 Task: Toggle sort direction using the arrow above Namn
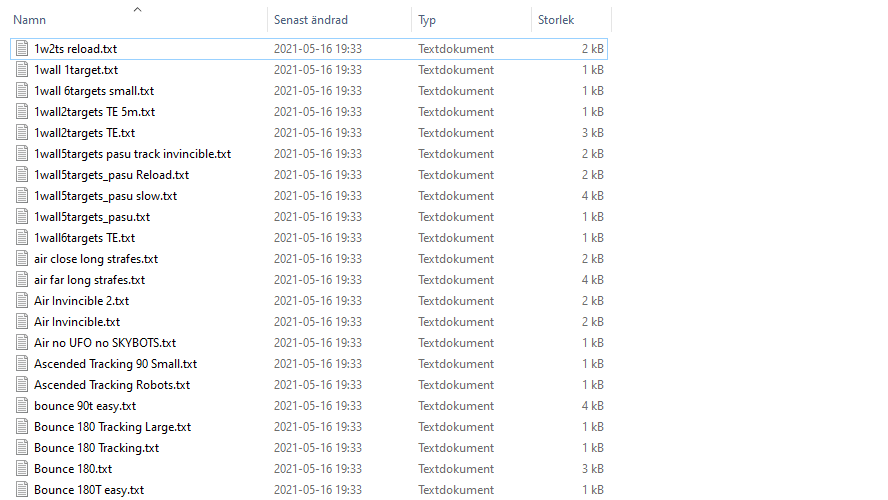[x=137, y=10]
